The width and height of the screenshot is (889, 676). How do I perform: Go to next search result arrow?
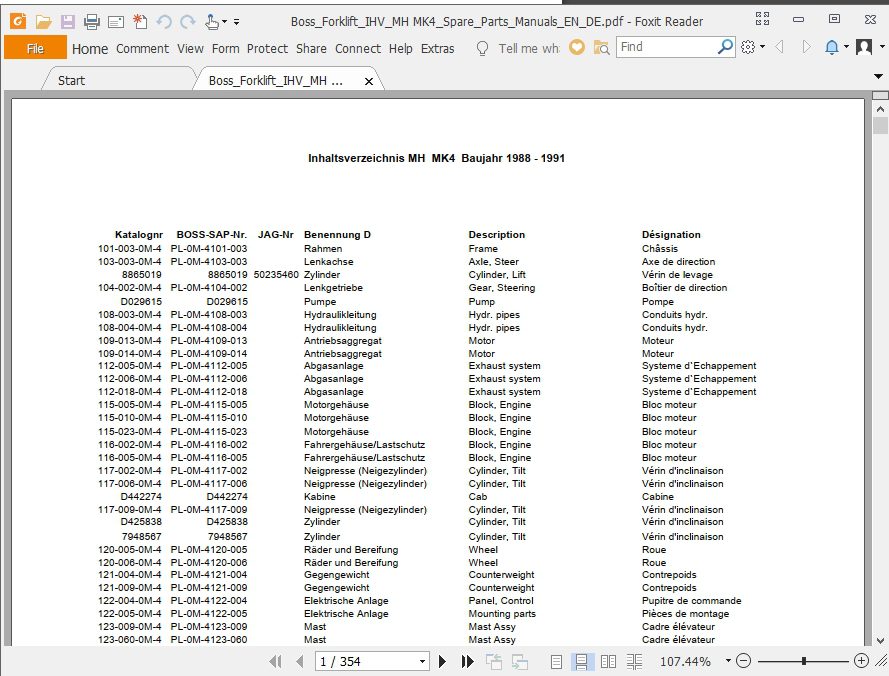(806, 47)
